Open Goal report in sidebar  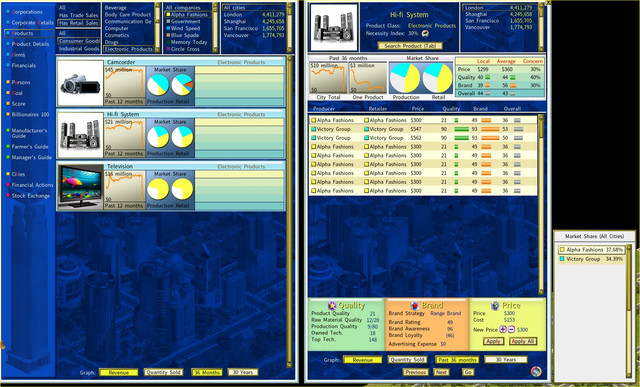coord(17,93)
